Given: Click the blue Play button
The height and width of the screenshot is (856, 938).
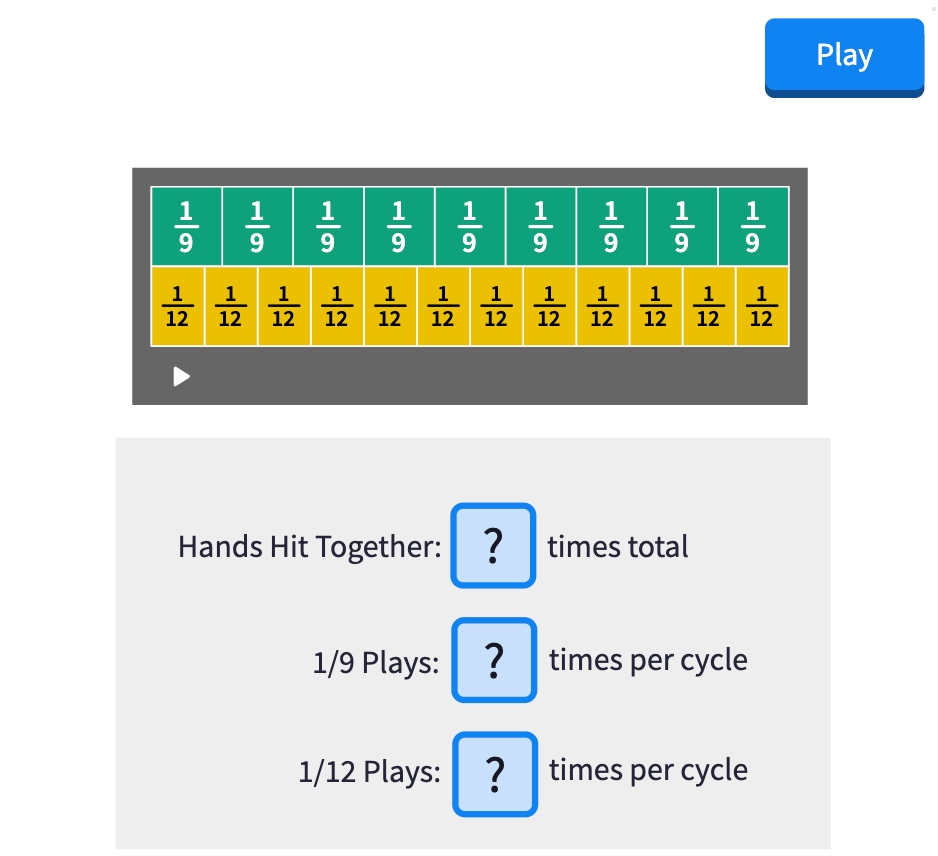Looking at the screenshot, I should [844, 56].
